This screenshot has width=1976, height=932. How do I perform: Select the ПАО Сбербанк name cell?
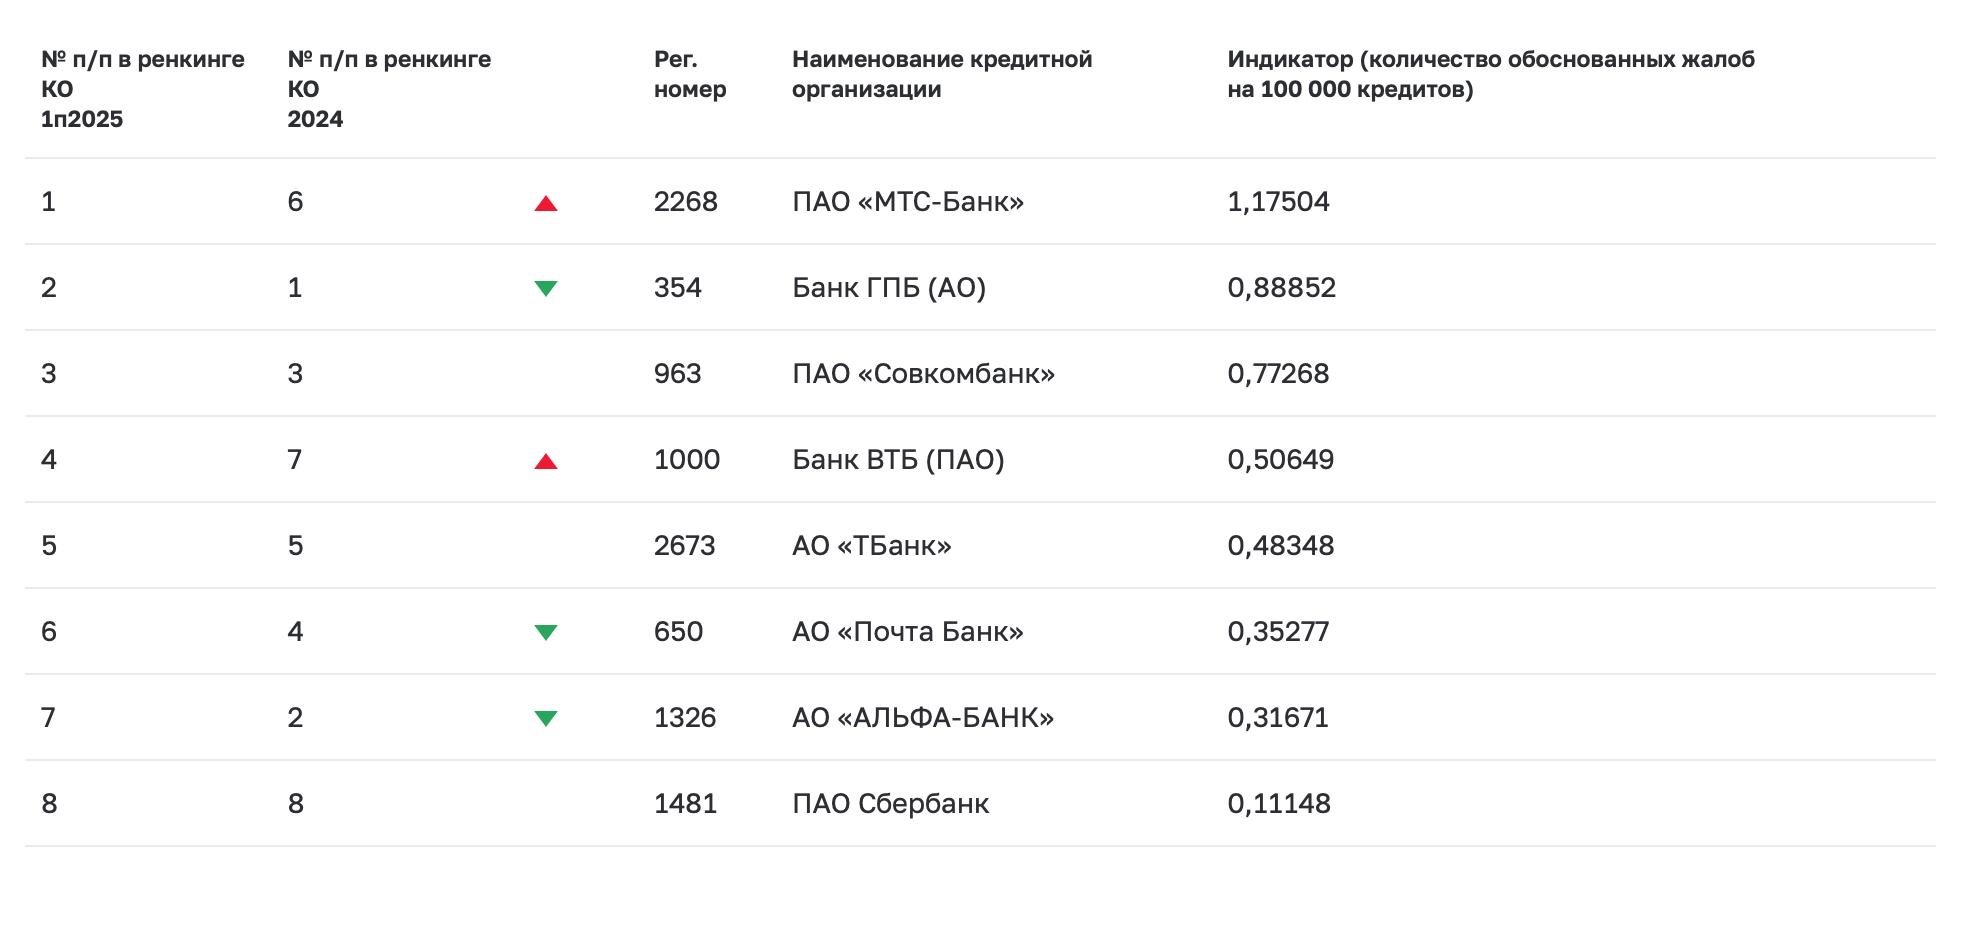pyautogui.click(x=890, y=804)
